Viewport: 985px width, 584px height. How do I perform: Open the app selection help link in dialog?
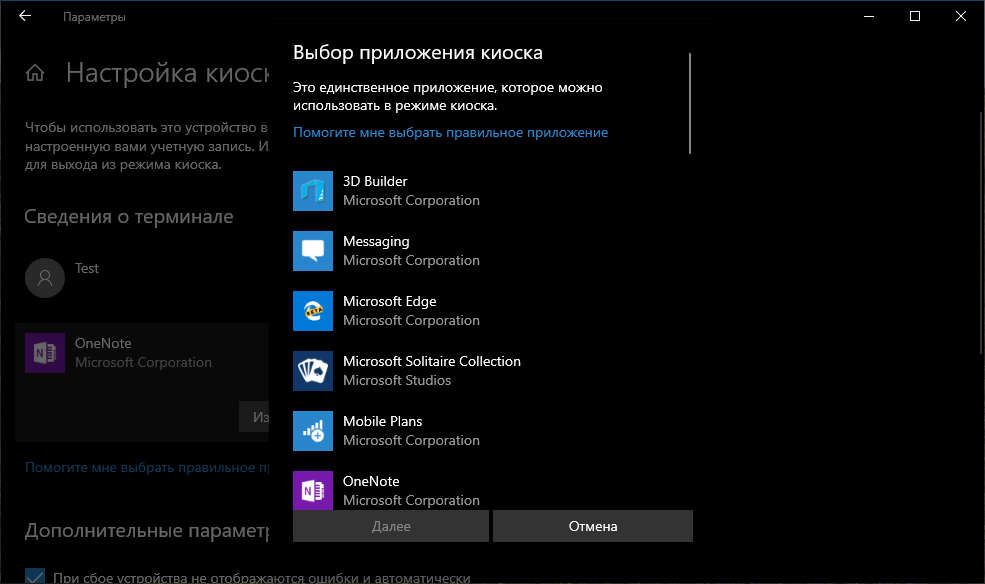pyautogui.click(x=450, y=132)
